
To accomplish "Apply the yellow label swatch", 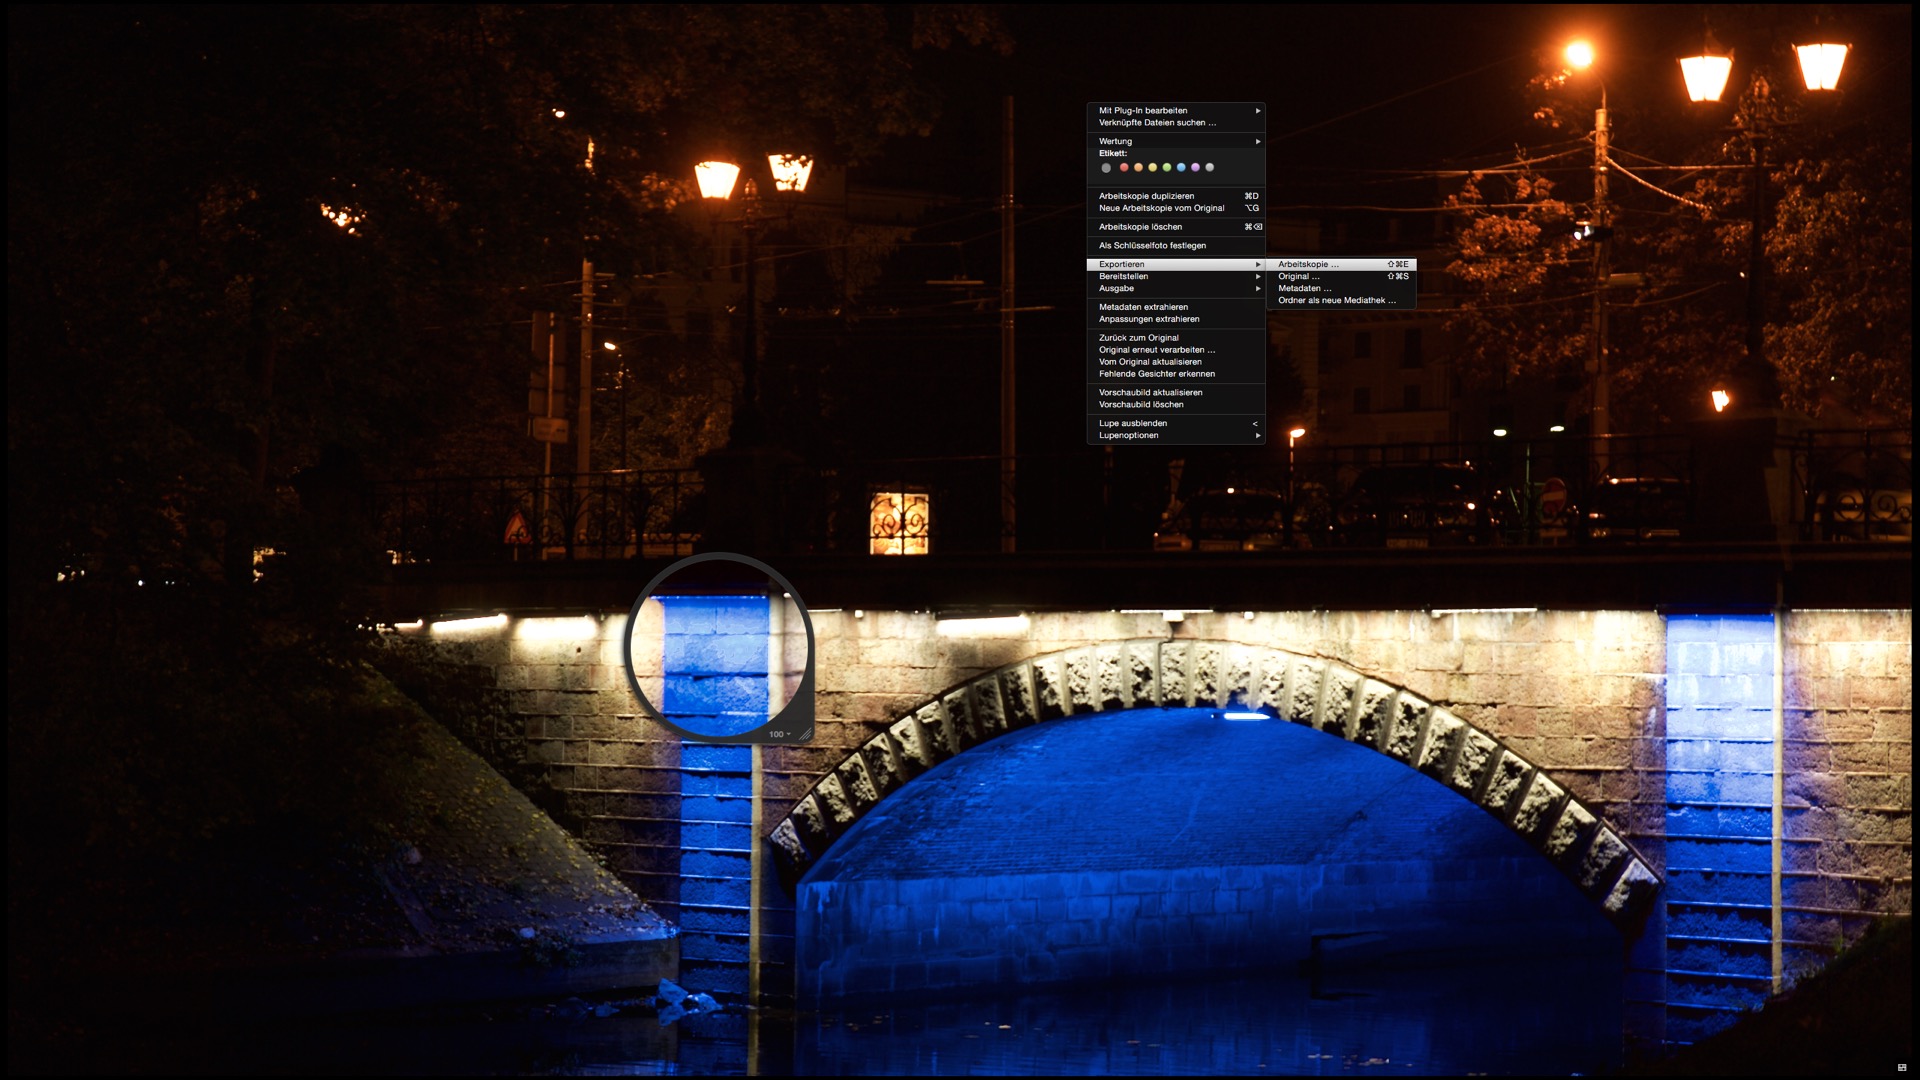I will point(1152,167).
